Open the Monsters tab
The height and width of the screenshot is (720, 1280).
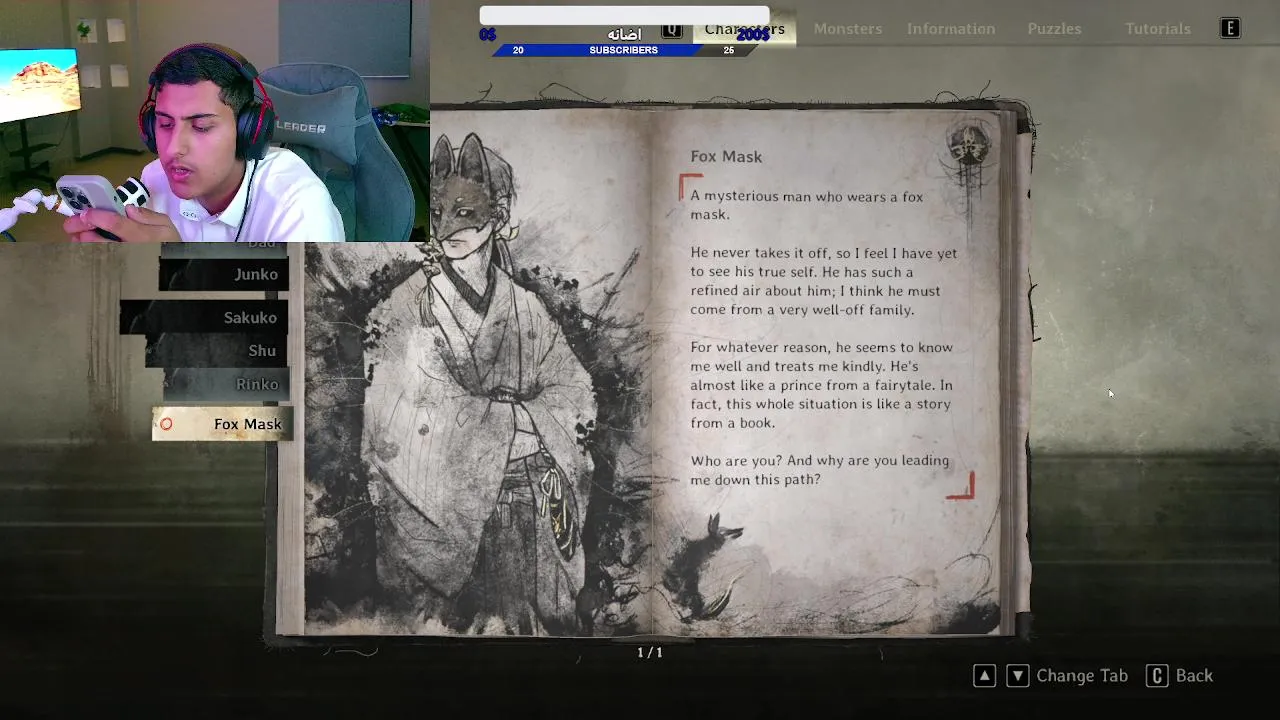pyautogui.click(x=848, y=29)
